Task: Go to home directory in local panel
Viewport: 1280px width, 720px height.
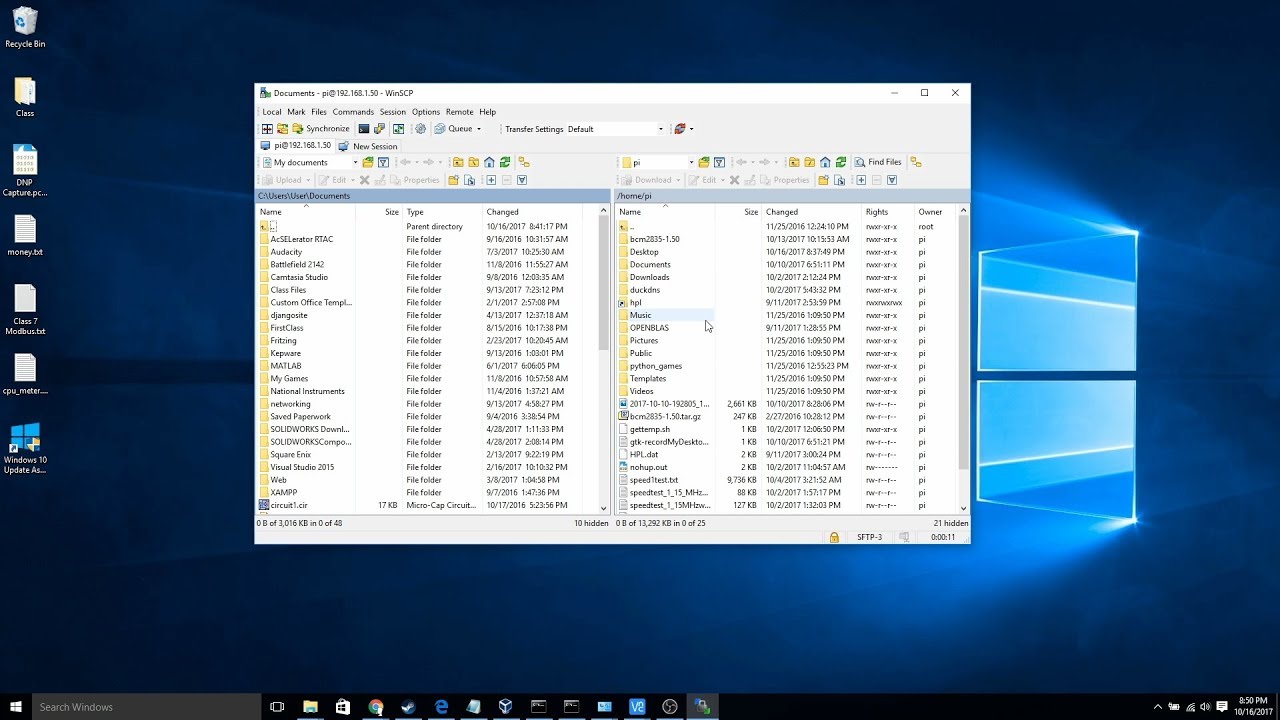Action: click(x=489, y=162)
